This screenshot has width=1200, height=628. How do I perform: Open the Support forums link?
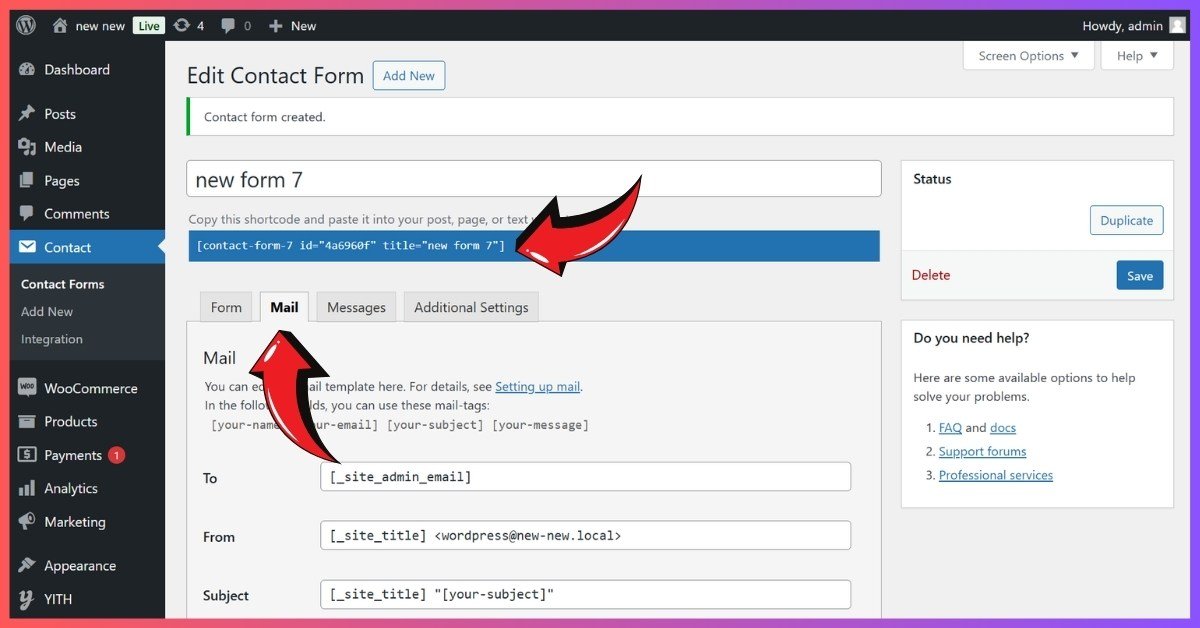(982, 452)
